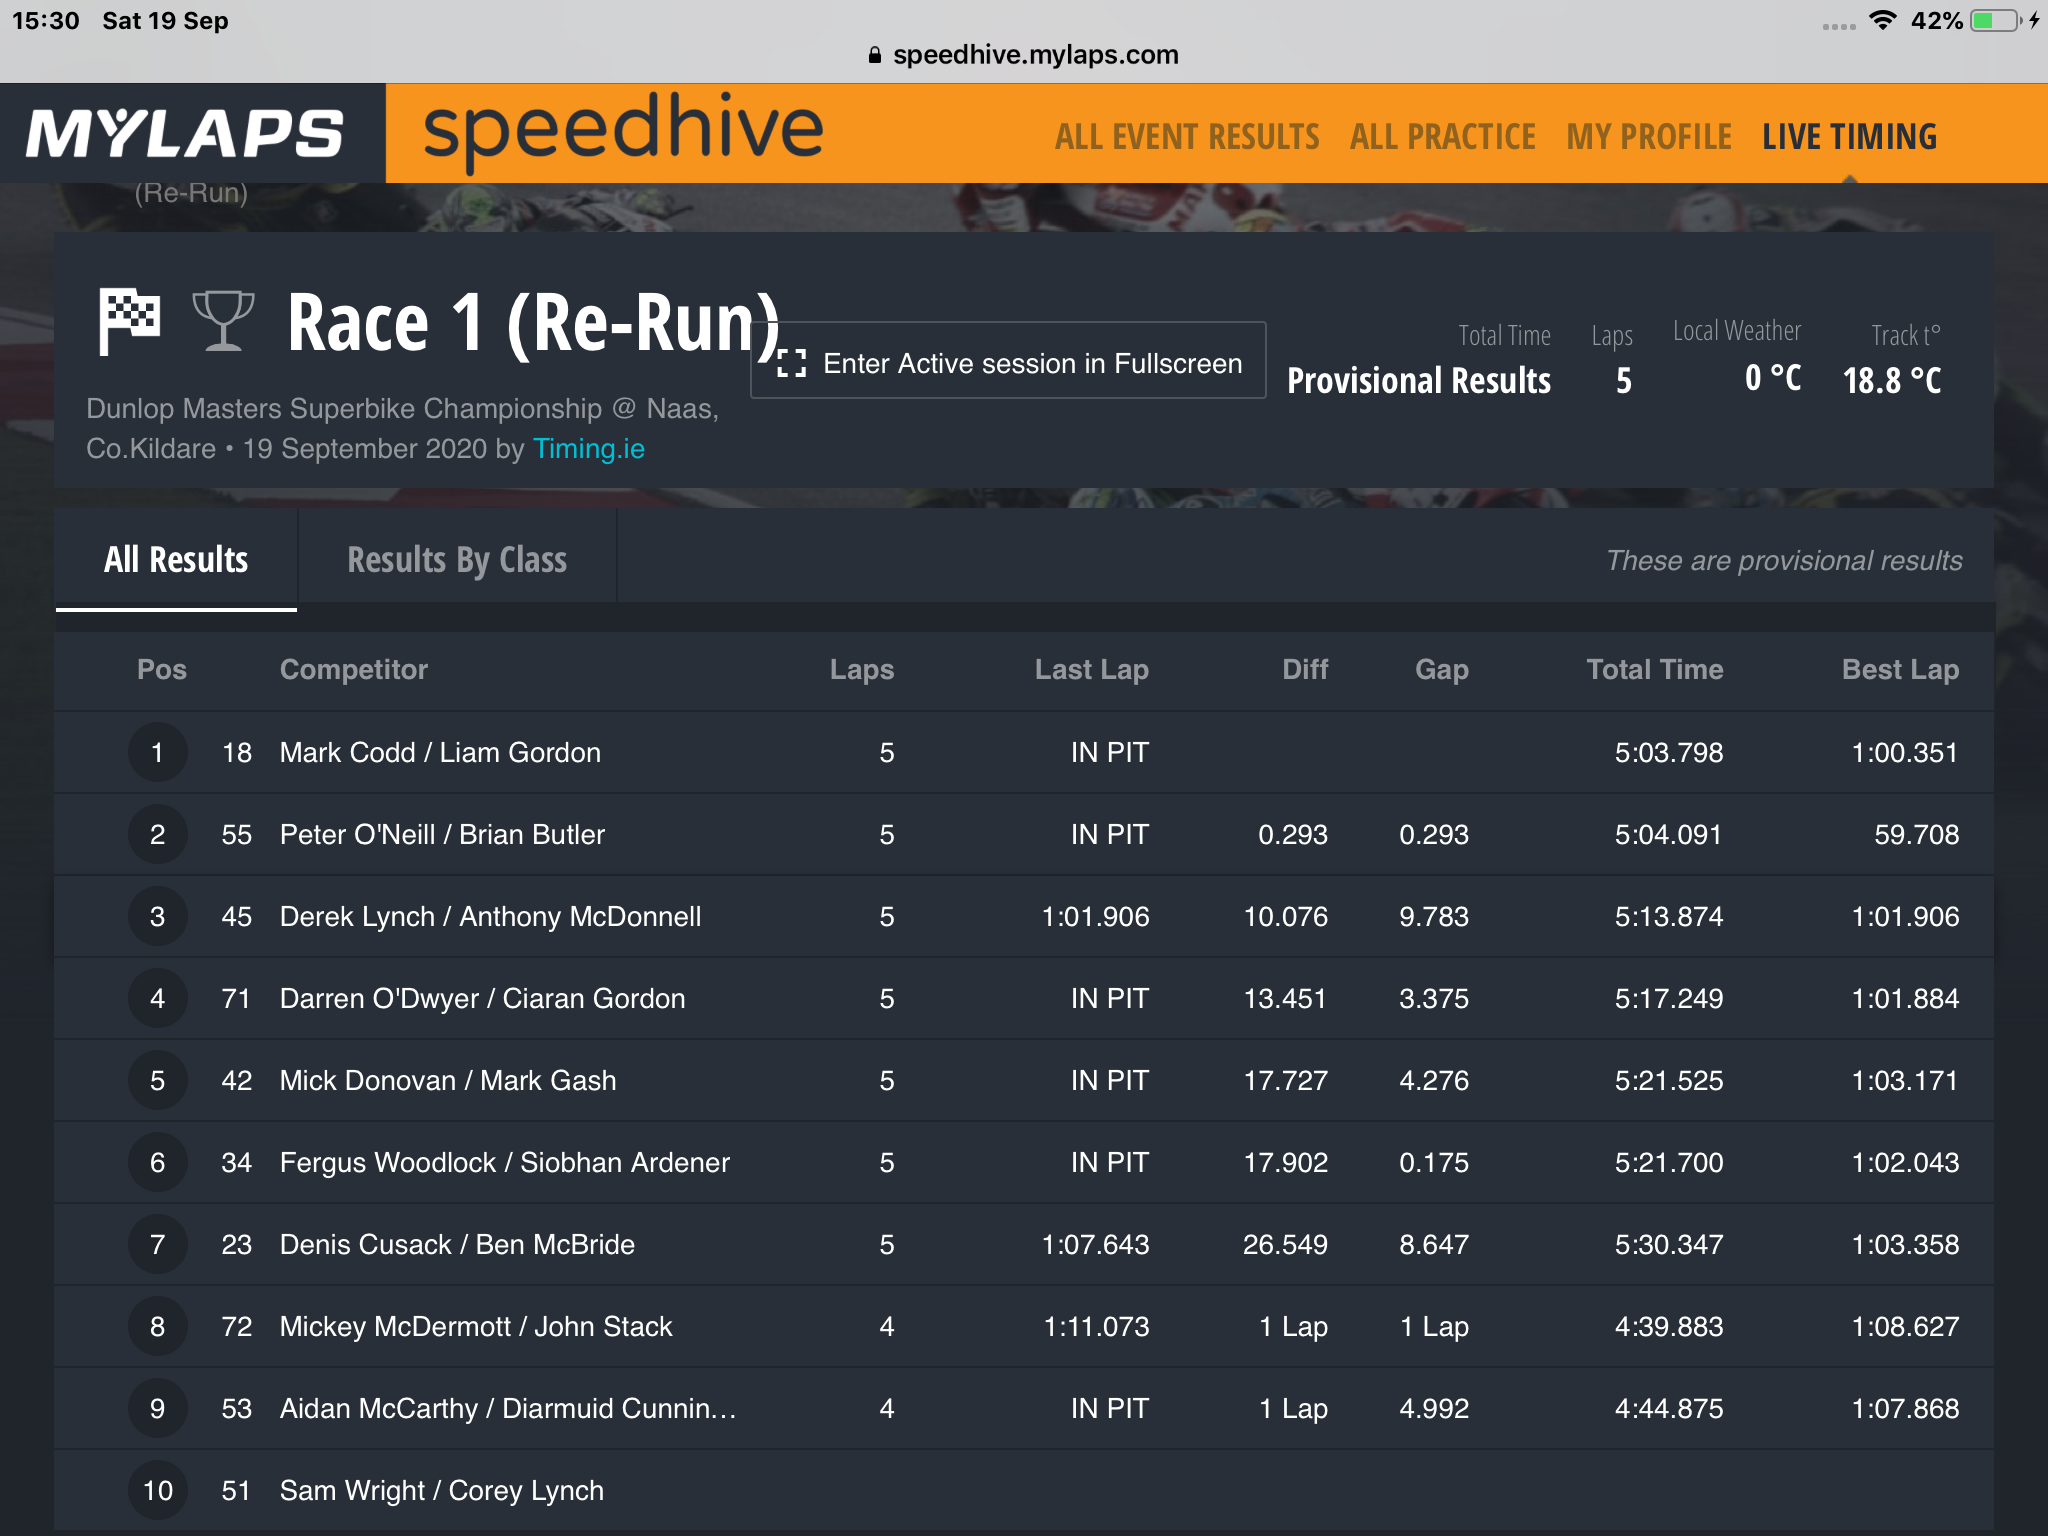
Task: Click position badge 1
Action: click(x=157, y=752)
